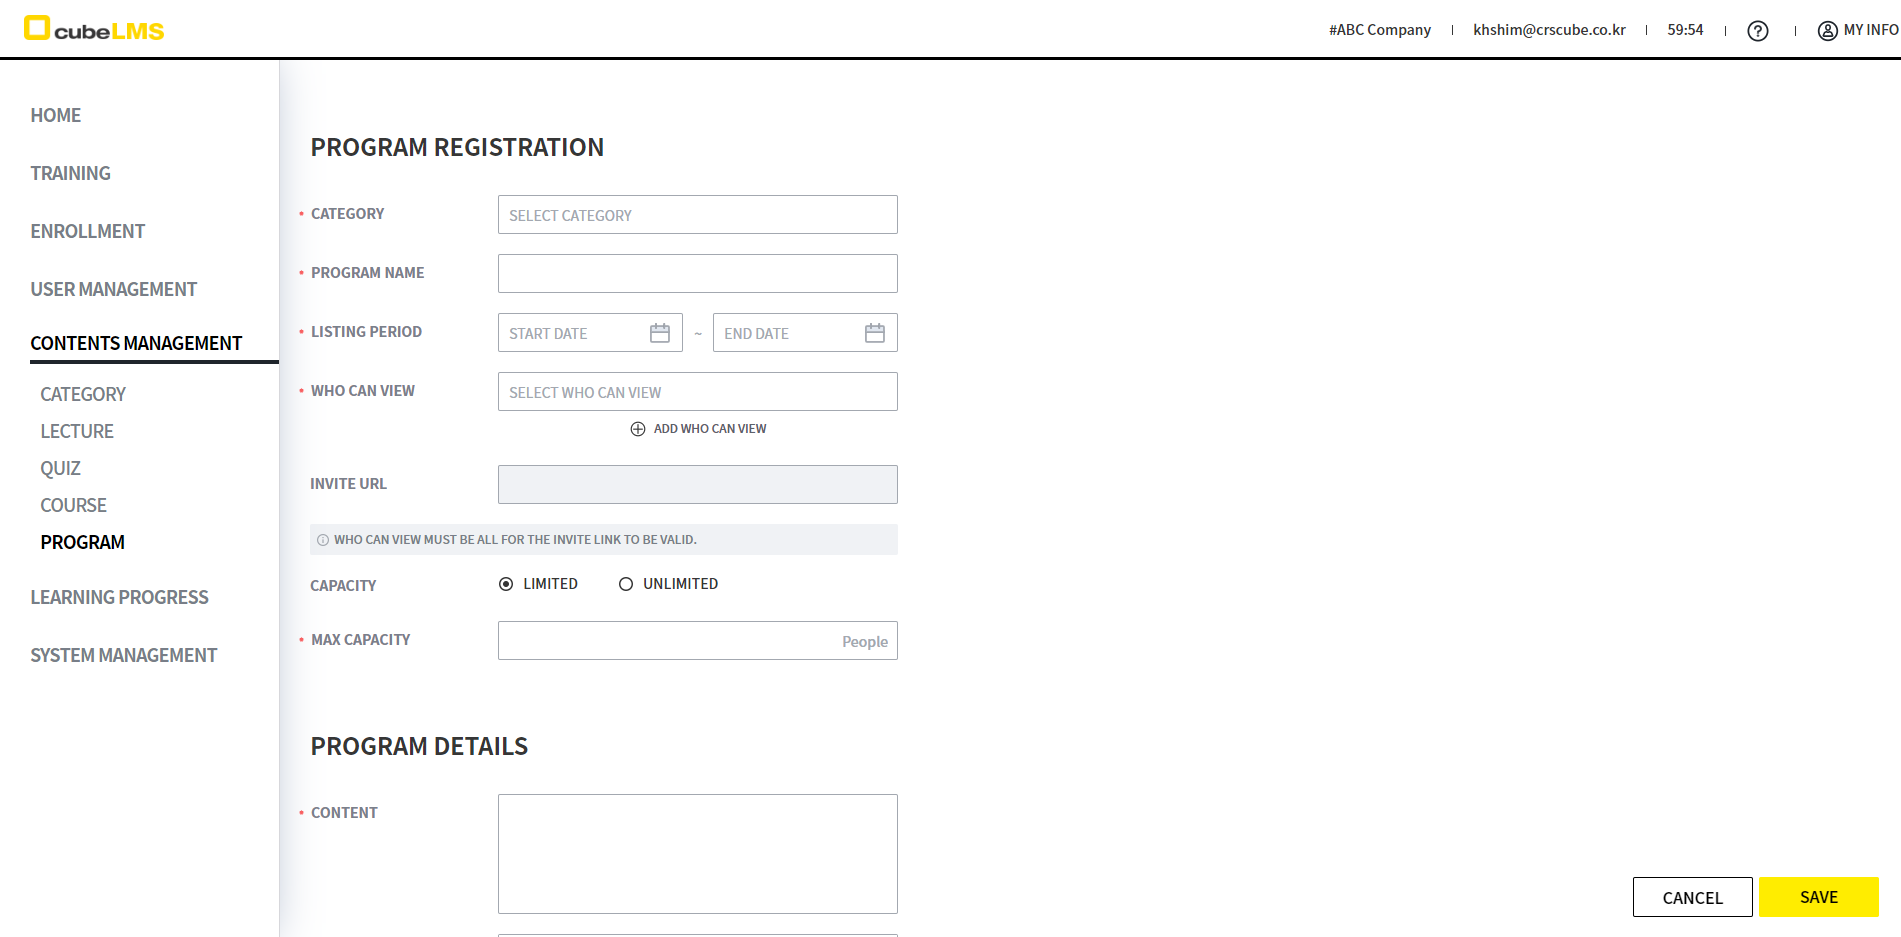Expand the Learning Progress menu section
This screenshot has width=1901, height=937.
(119, 597)
